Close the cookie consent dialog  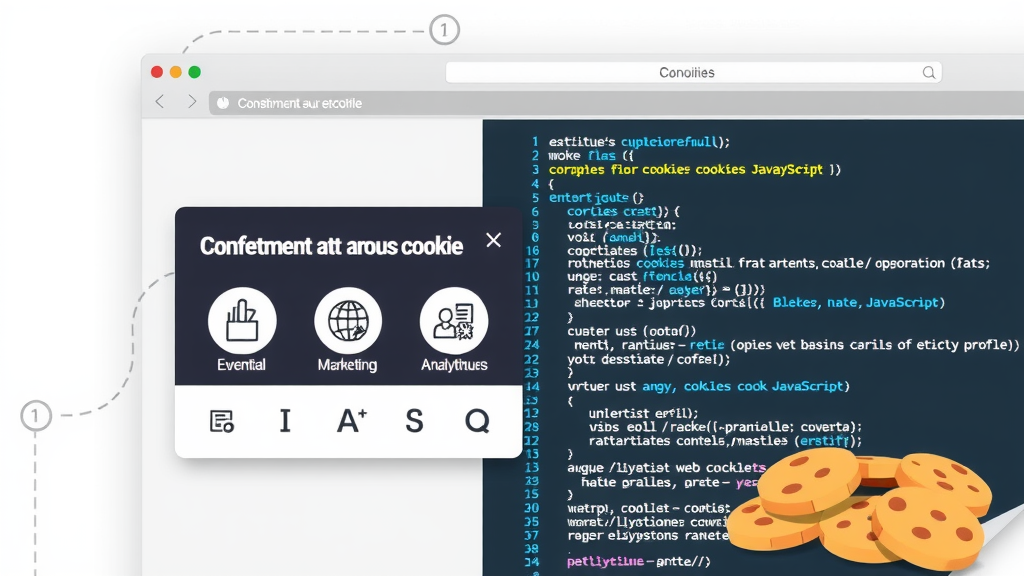coord(493,240)
